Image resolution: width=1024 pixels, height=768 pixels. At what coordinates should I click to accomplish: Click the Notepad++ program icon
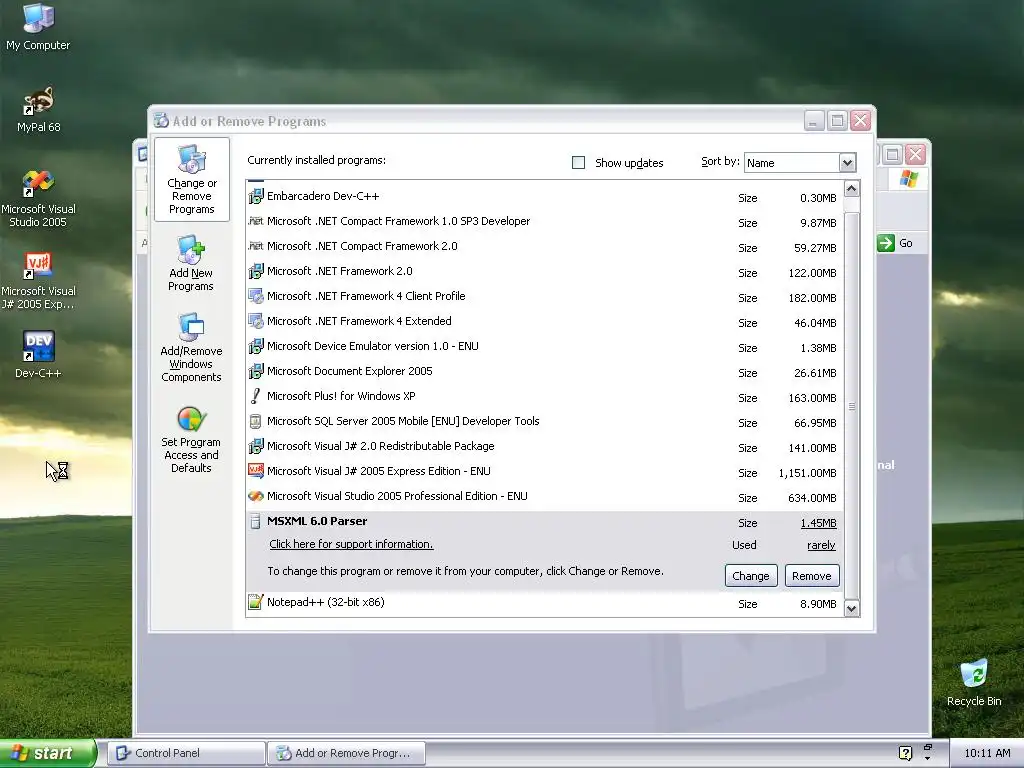[255, 602]
